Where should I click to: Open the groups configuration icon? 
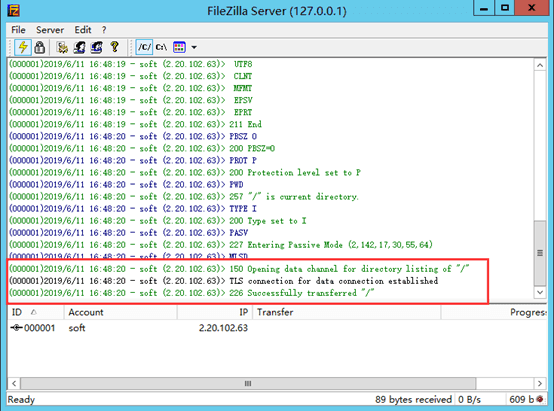(96, 47)
